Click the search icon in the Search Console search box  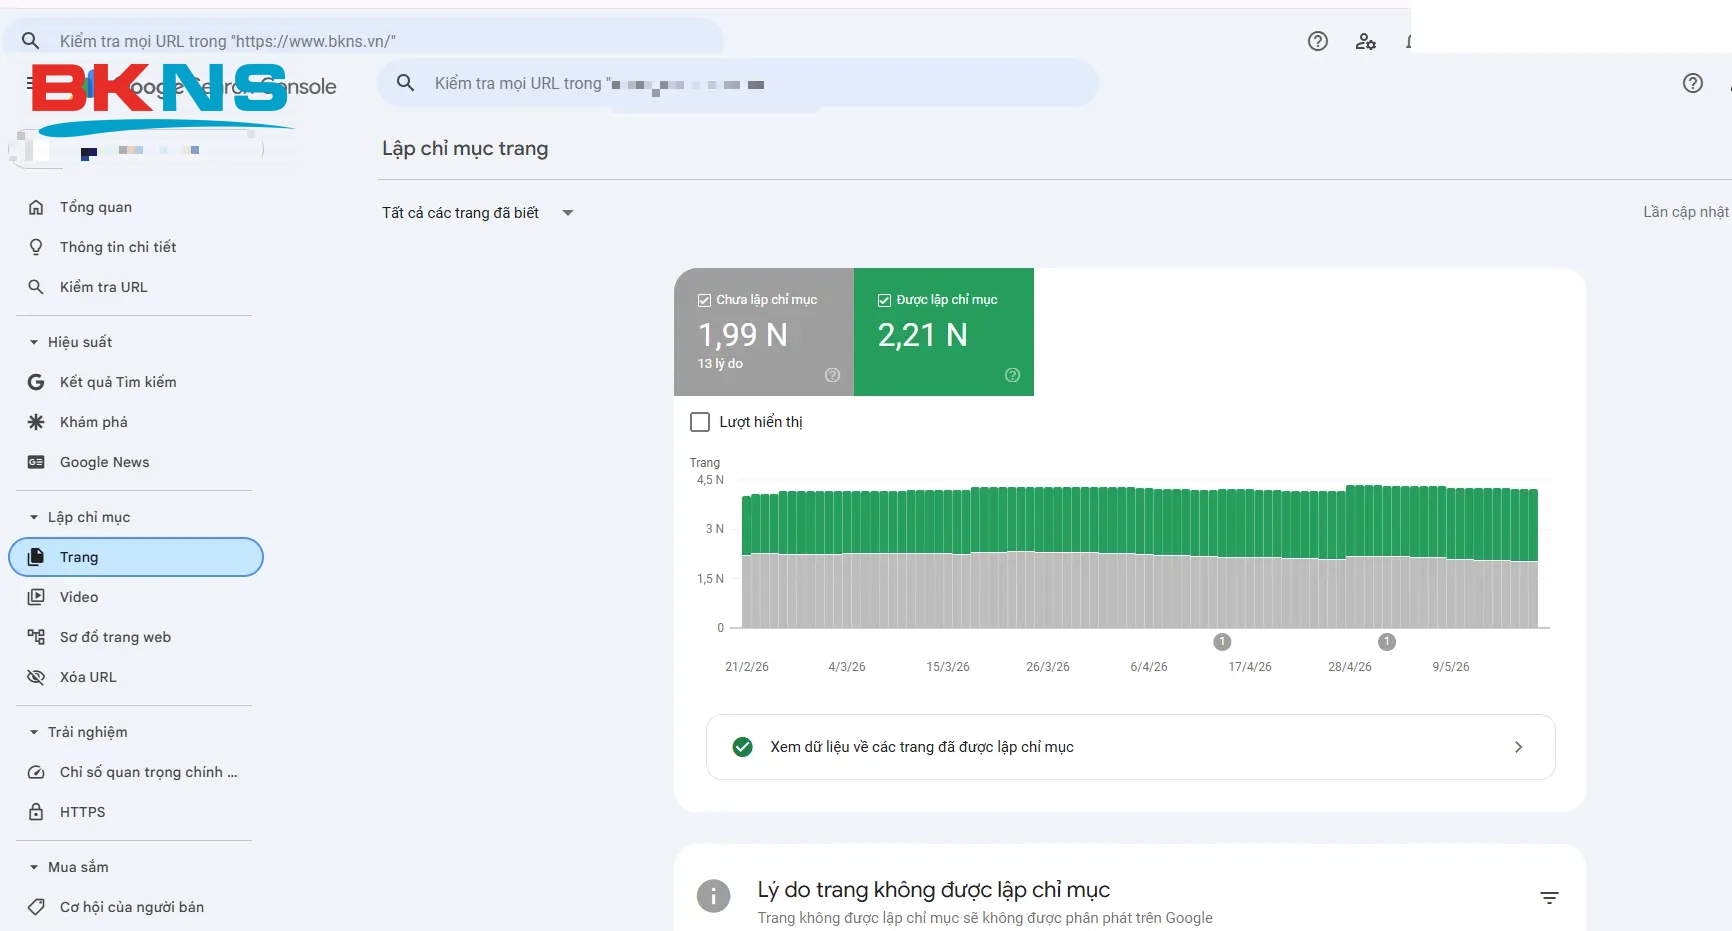click(x=405, y=83)
